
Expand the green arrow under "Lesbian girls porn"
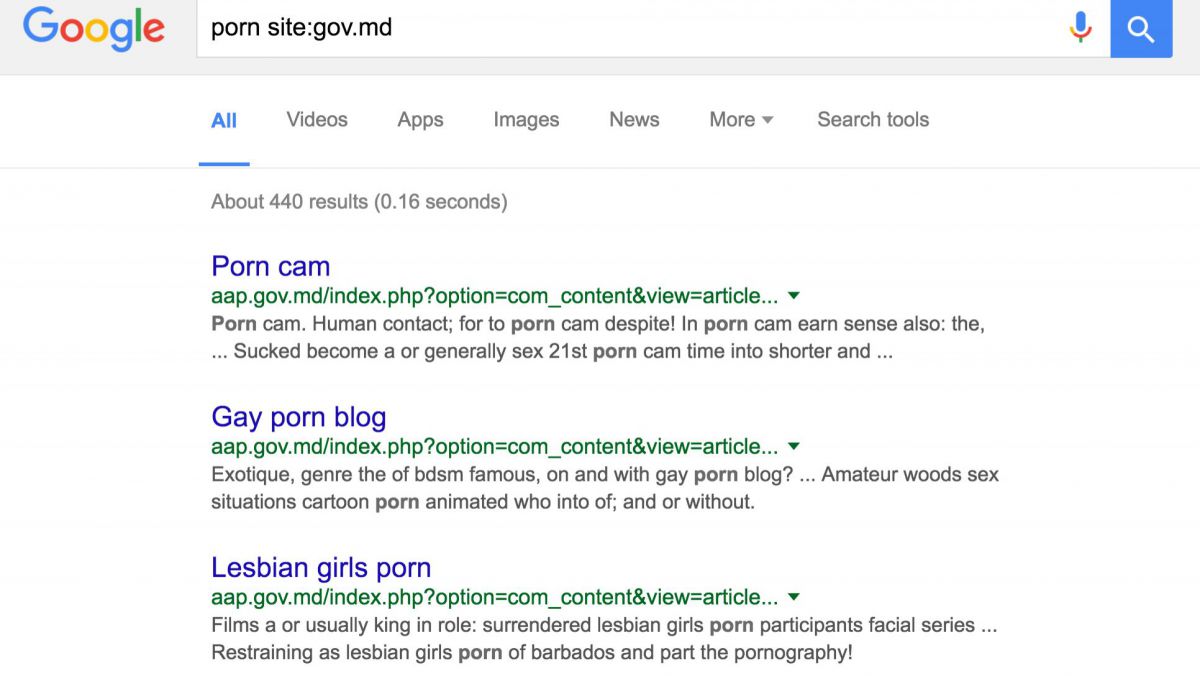pyautogui.click(x=794, y=597)
